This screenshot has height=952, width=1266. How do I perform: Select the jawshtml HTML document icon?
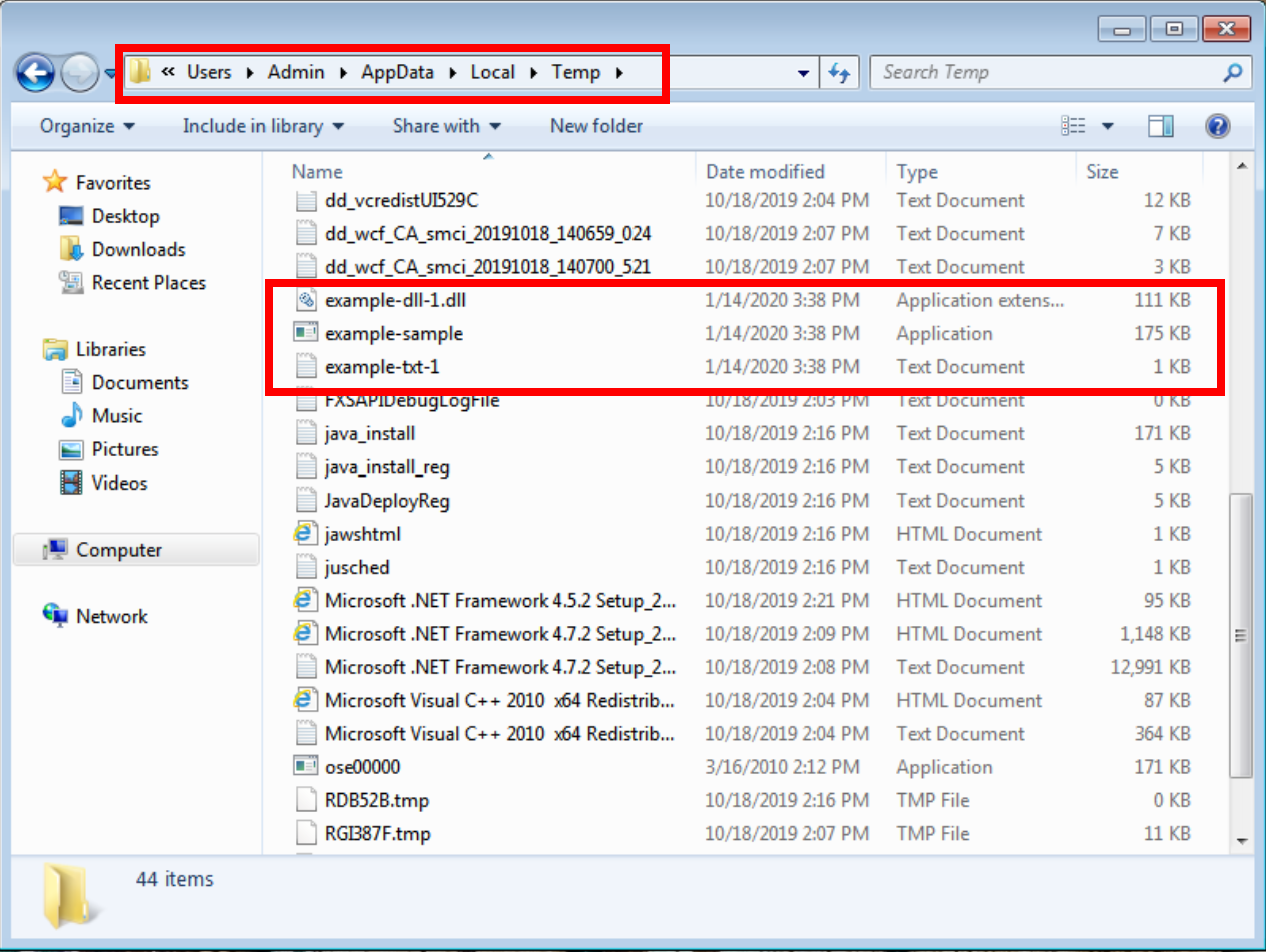point(306,534)
